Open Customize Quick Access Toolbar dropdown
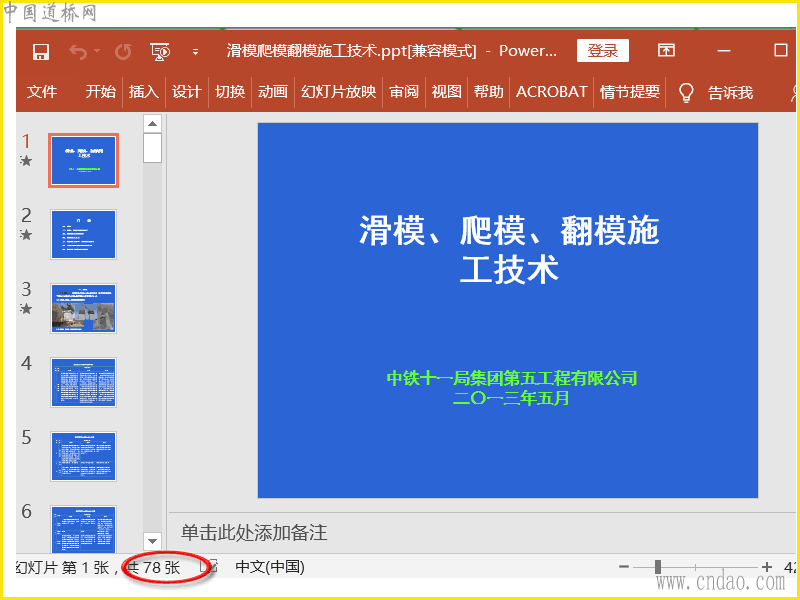The width and height of the screenshot is (800, 600). (195, 52)
